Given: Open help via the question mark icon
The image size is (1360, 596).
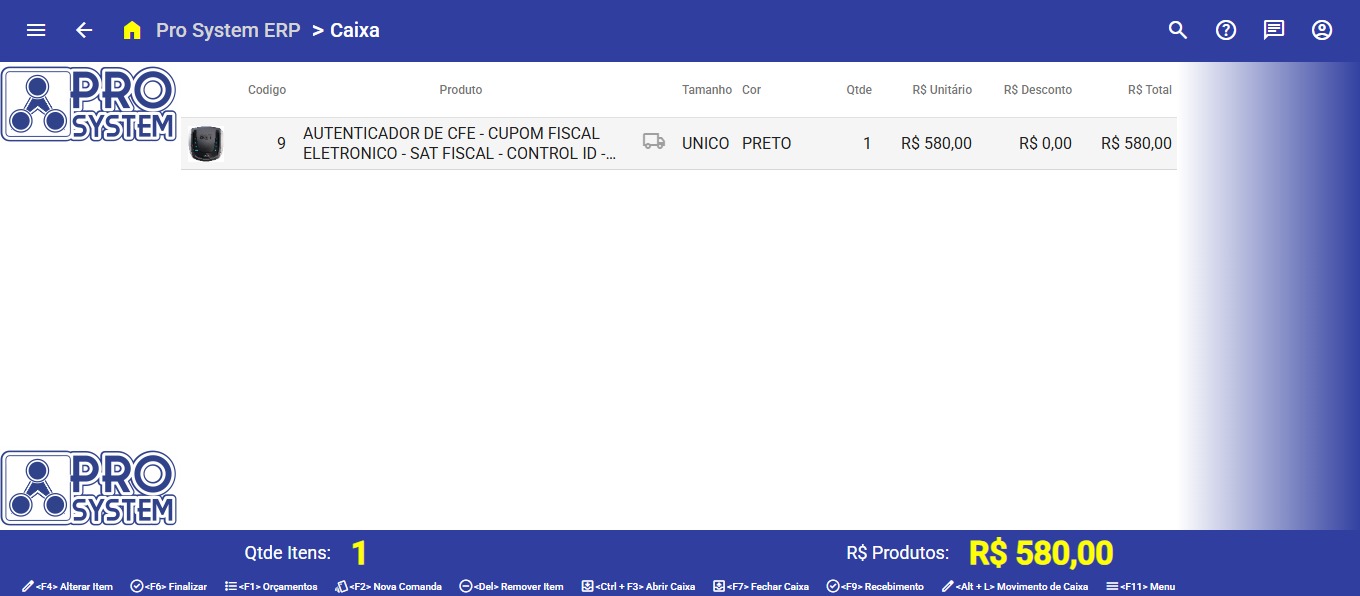Looking at the screenshot, I should click(x=1225, y=30).
